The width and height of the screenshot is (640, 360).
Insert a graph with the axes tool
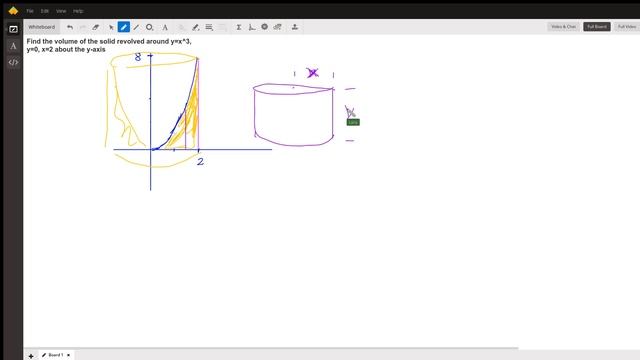(252, 27)
